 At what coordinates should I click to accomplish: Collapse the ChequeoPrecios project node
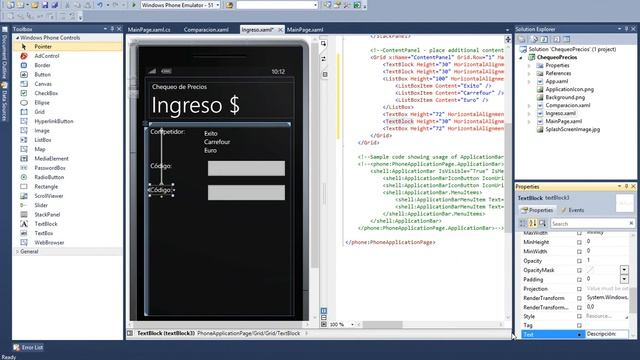point(521,58)
